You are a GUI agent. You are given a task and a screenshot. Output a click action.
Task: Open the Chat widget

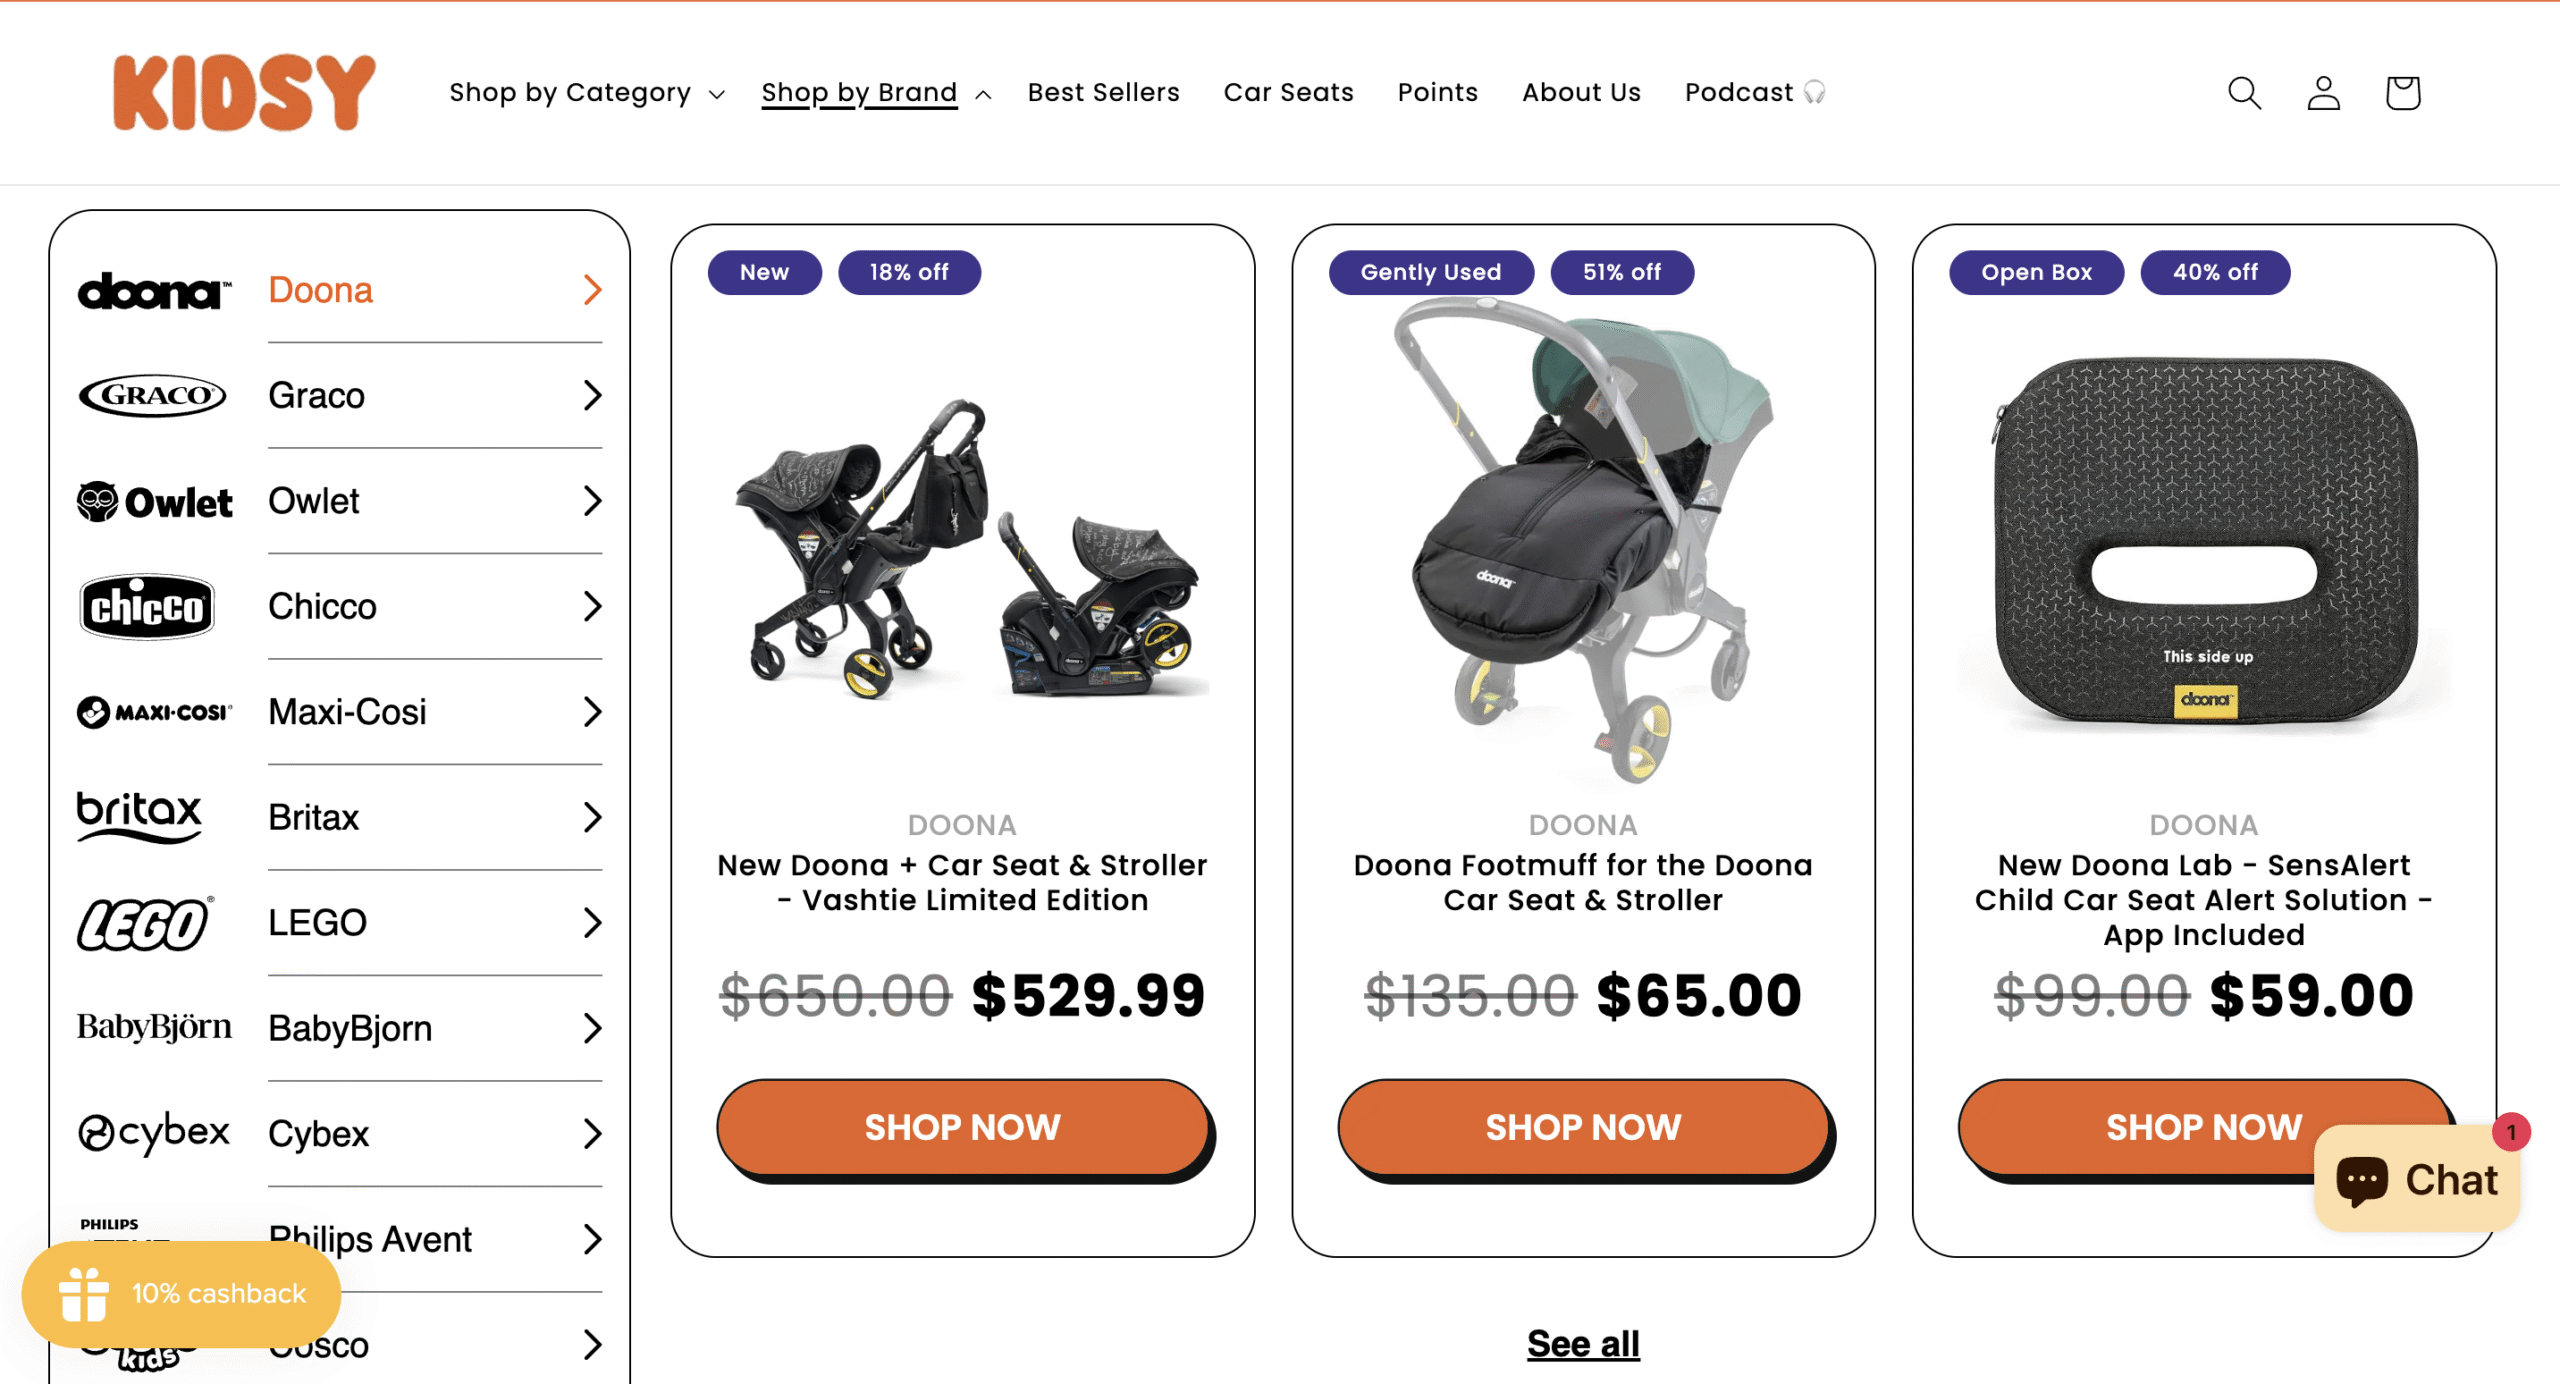[2417, 1180]
